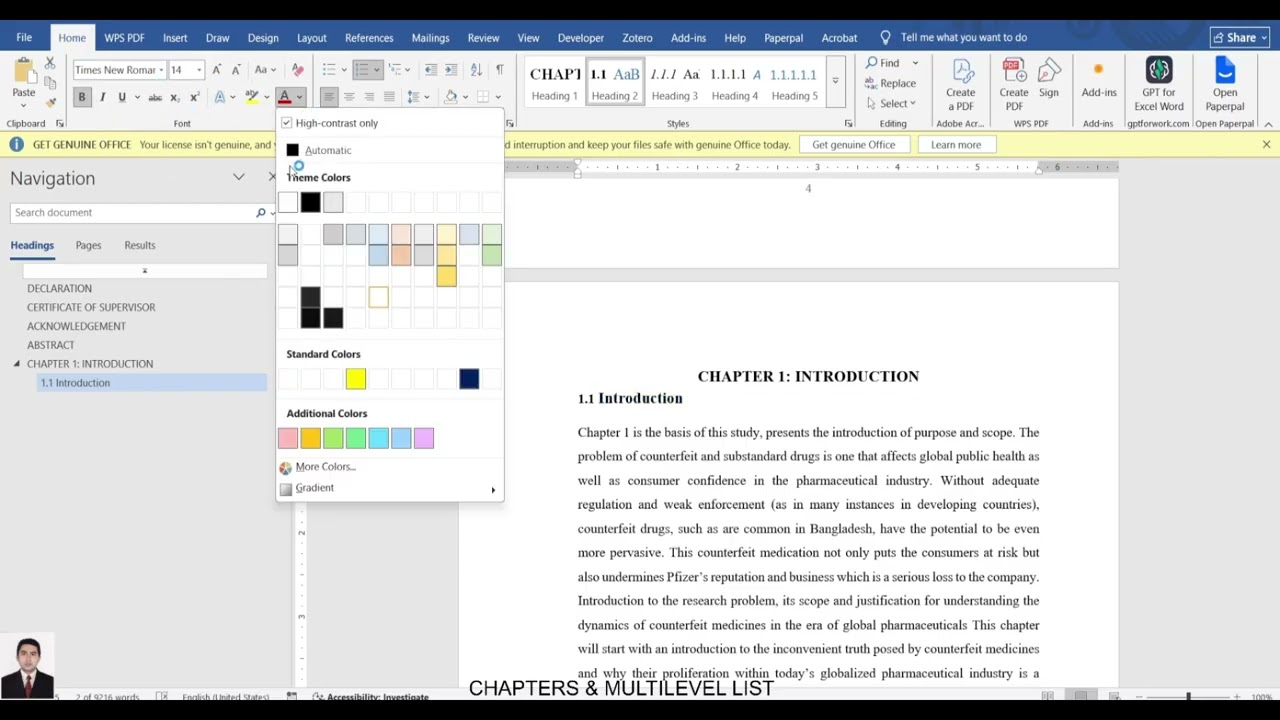This screenshot has width=1280, height=720.
Task: Switch to the References ribbon tab
Action: click(x=369, y=38)
